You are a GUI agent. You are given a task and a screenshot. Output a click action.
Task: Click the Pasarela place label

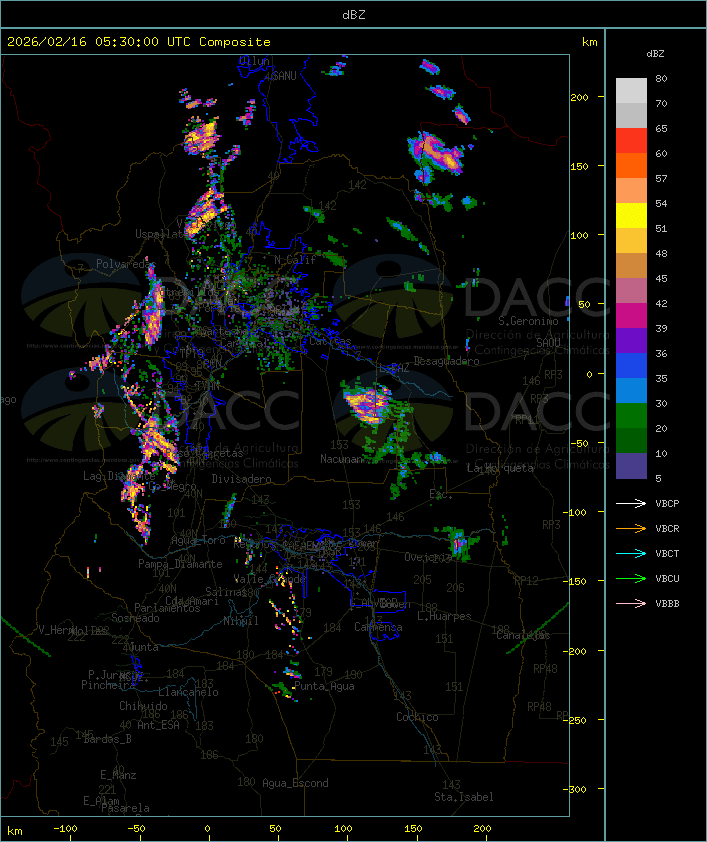click(125, 808)
